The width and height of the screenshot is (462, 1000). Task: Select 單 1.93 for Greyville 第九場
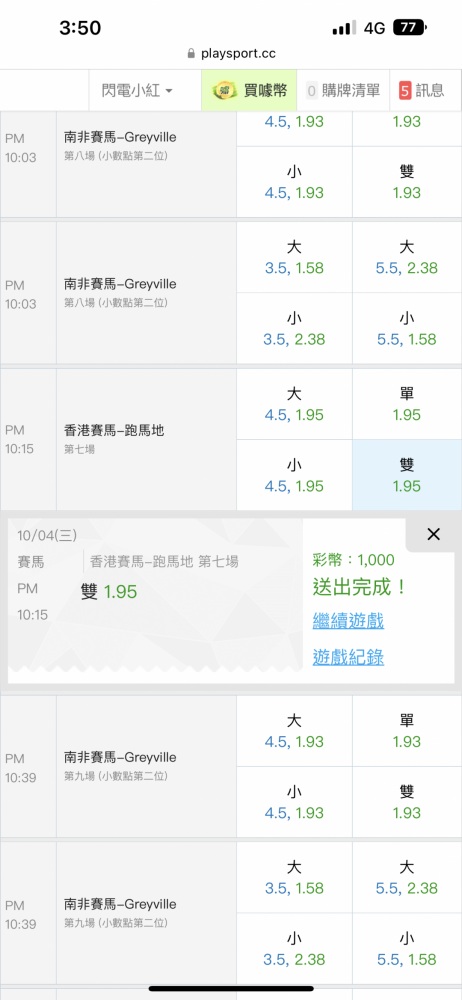point(407,731)
